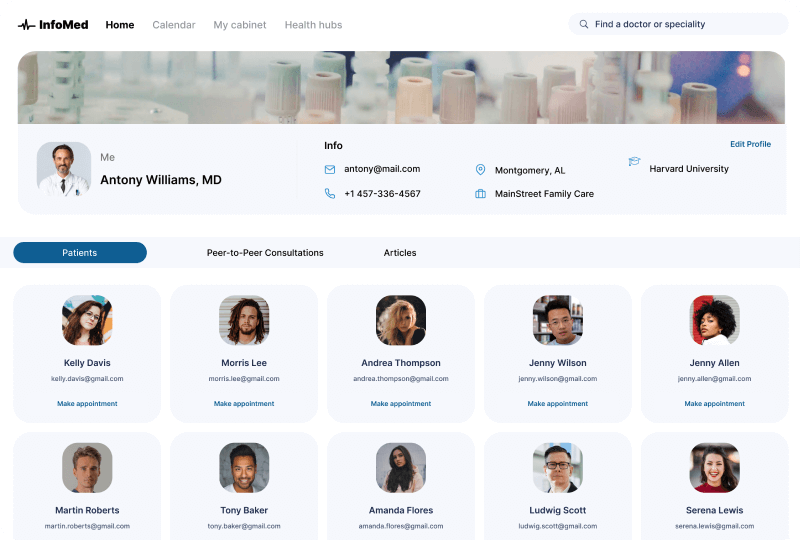This screenshot has width=801, height=540.
Task: Switch to Peer-to-Peer Consultations tab
Action: [265, 252]
